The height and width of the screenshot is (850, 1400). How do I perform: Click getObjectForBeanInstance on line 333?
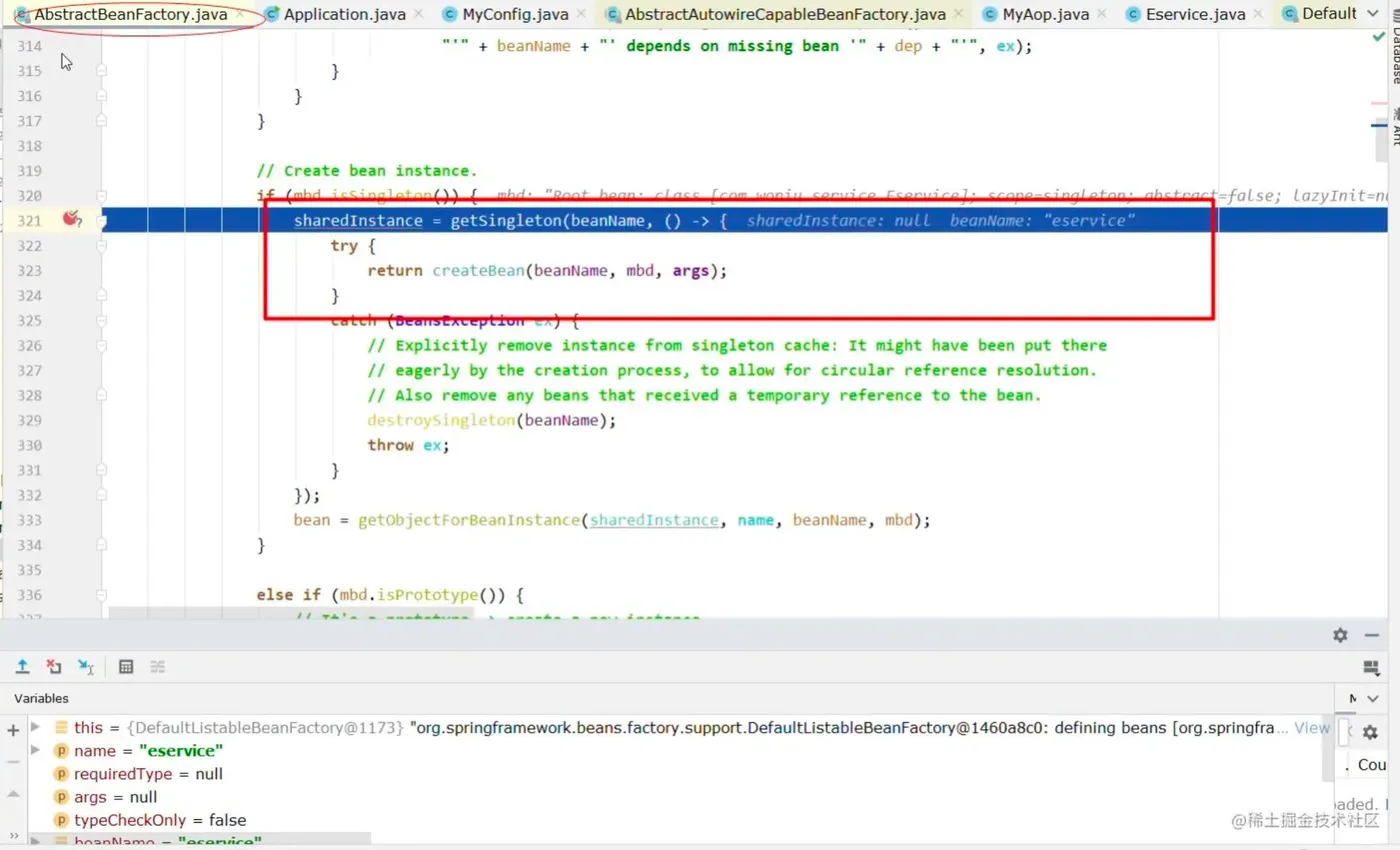pos(469,520)
